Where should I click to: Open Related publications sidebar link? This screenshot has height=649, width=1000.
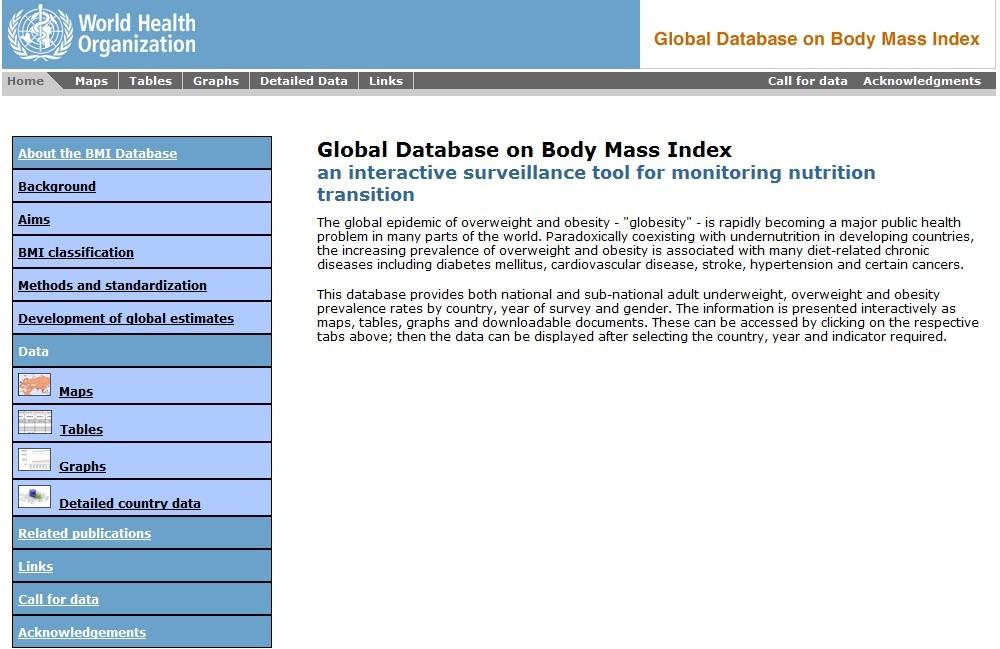(84, 534)
